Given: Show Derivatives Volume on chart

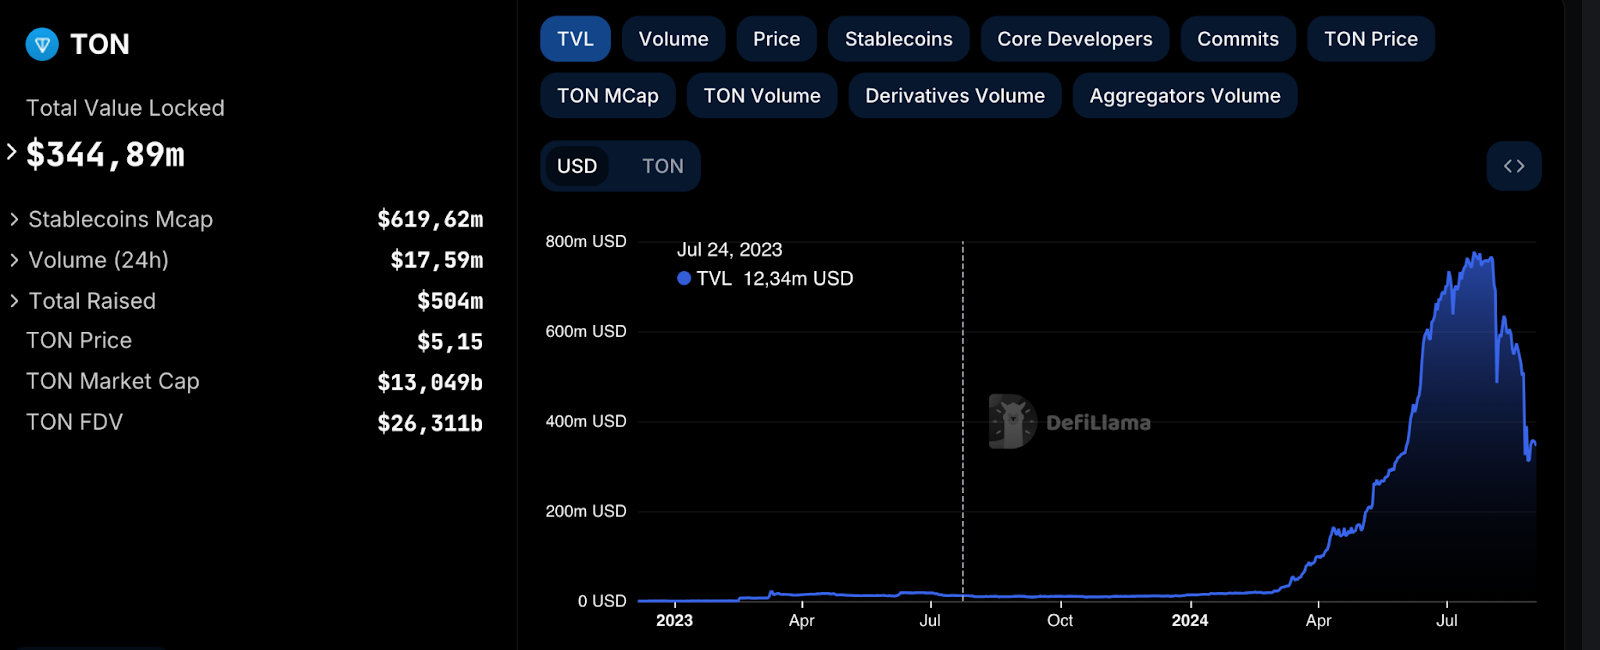Looking at the screenshot, I should click(x=954, y=96).
